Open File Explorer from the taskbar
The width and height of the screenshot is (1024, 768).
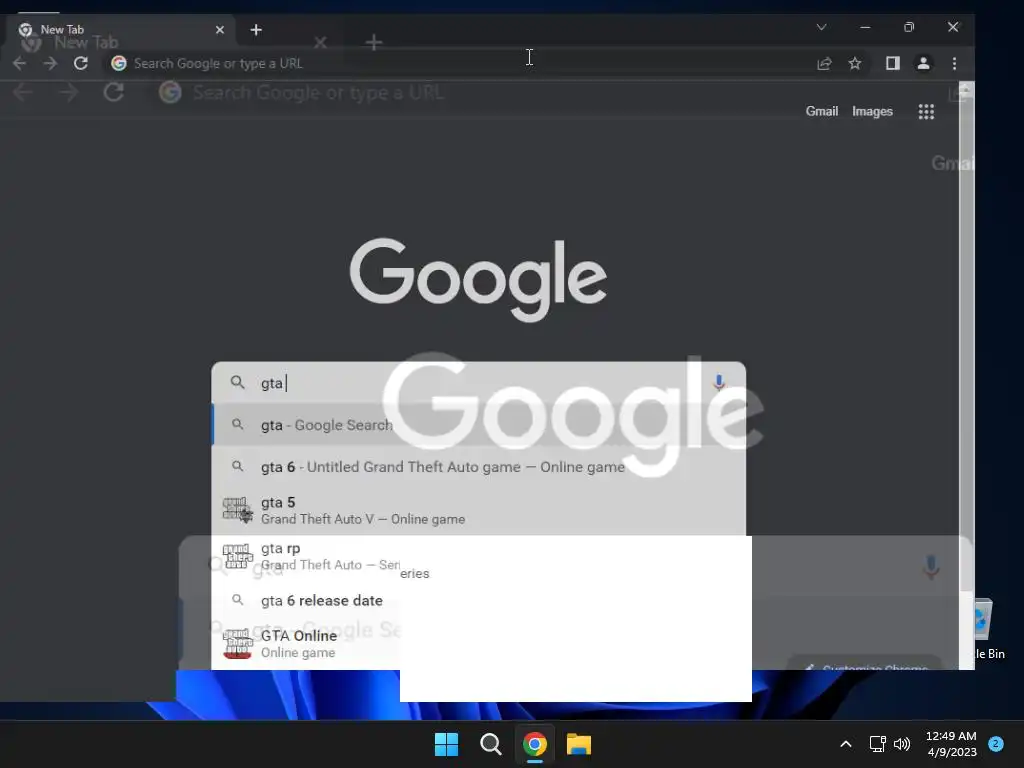click(x=579, y=744)
